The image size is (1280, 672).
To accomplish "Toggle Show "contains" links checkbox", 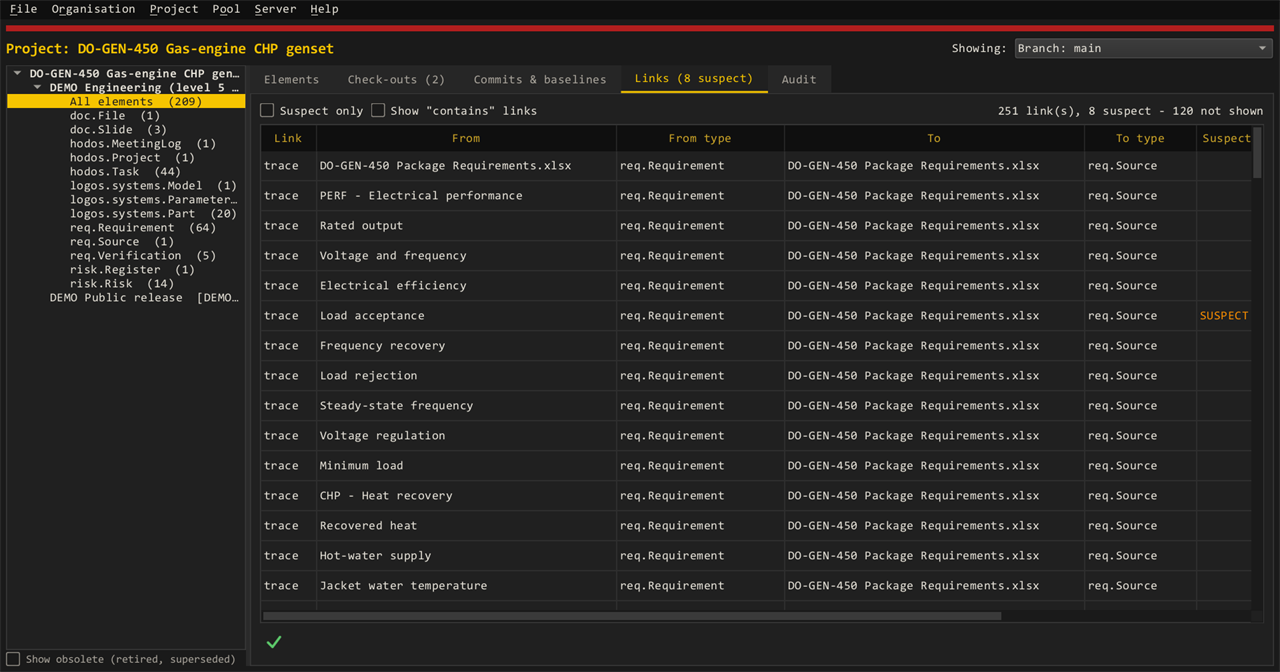I will coord(378,110).
